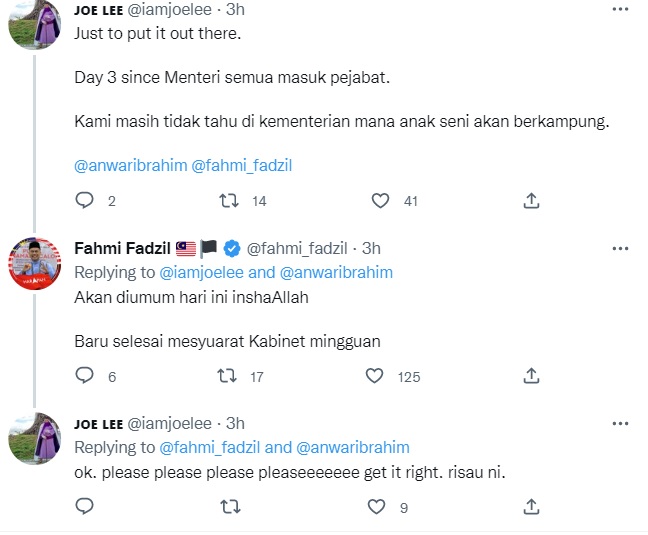
Task: Retweet Fahmi Fadzil's Kabinet tweet
Action: click(x=228, y=377)
